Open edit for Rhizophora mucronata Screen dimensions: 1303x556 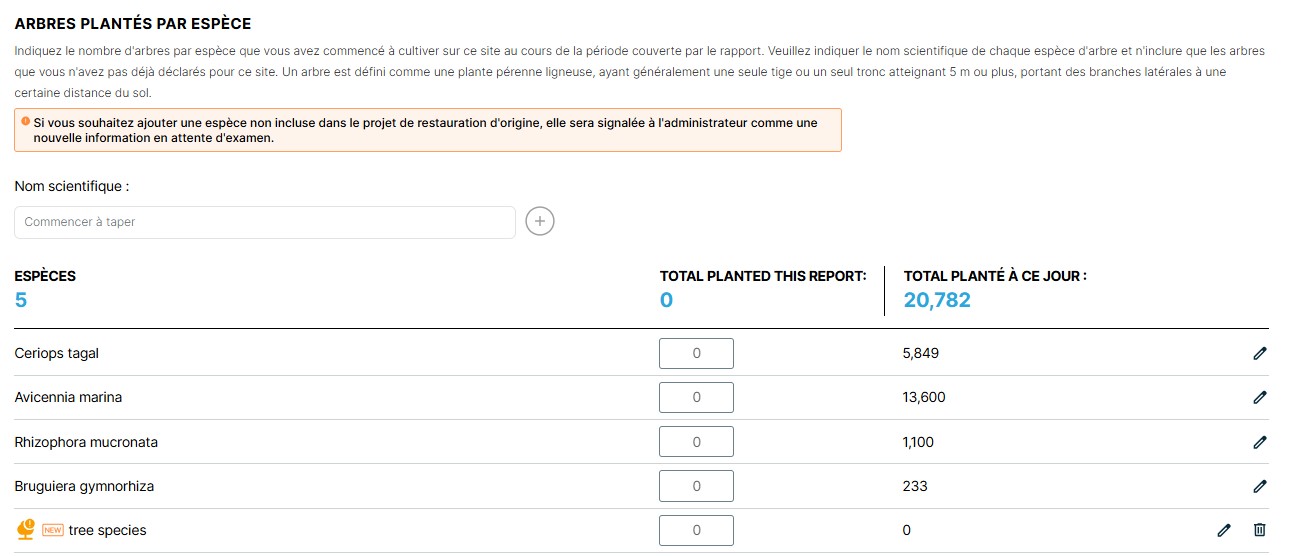(1260, 442)
